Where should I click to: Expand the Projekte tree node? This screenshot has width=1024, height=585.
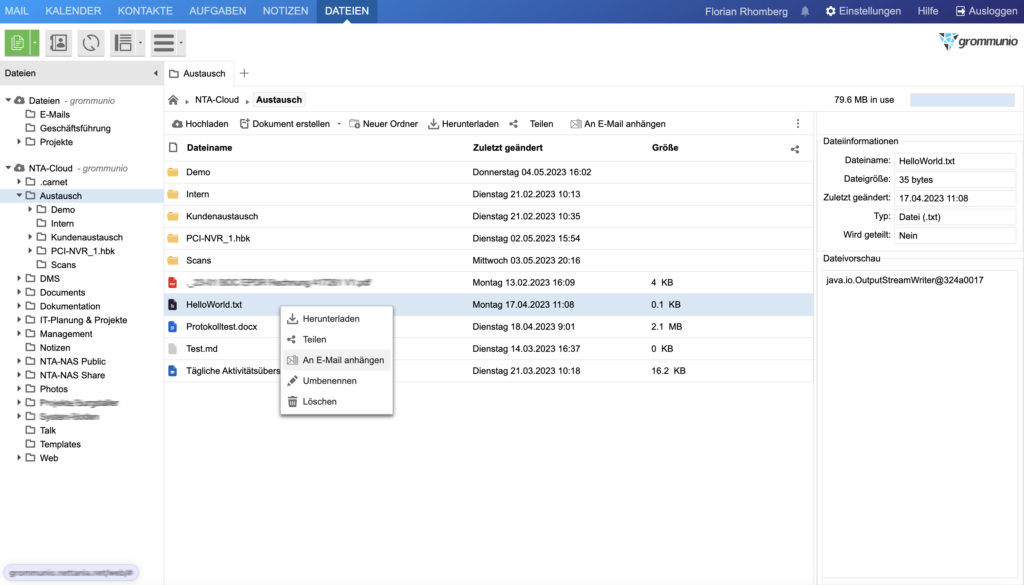pos(19,142)
